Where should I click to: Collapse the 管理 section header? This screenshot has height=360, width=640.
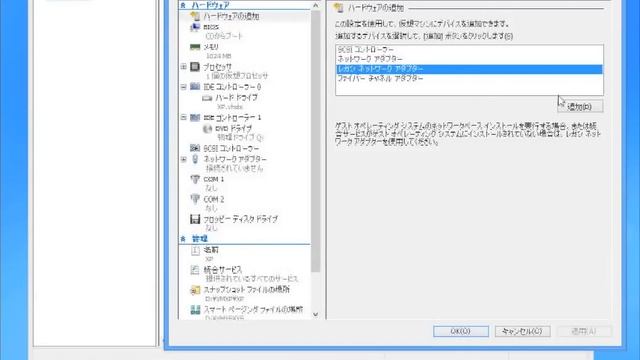point(183,239)
